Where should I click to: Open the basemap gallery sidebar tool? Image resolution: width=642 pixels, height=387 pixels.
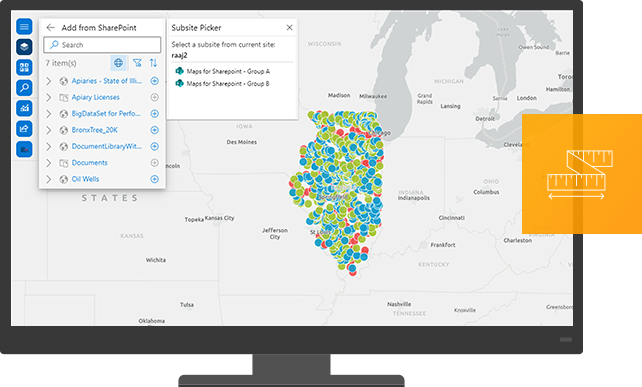tap(24, 67)
